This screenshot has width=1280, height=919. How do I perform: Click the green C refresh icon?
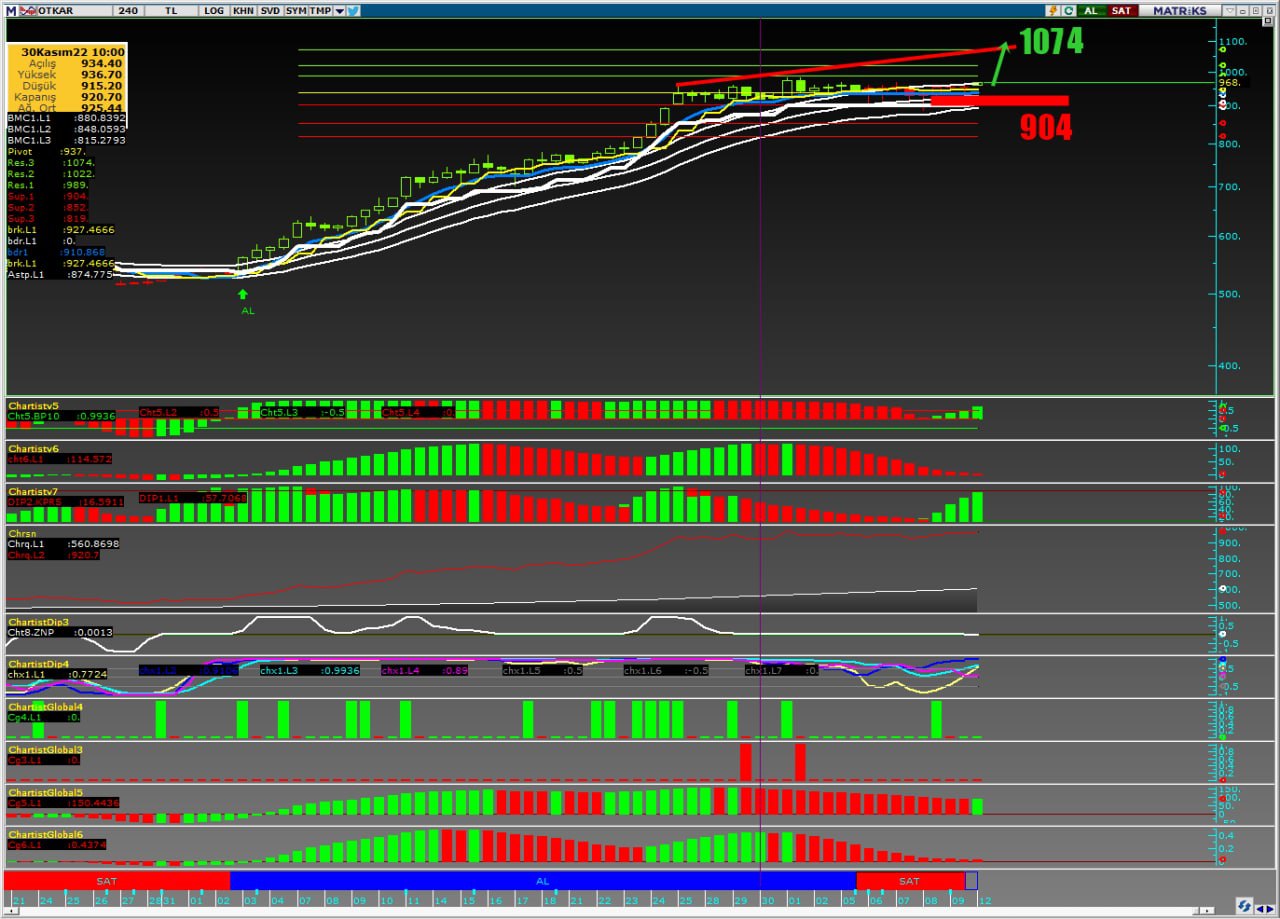(x=1068, y=10)
